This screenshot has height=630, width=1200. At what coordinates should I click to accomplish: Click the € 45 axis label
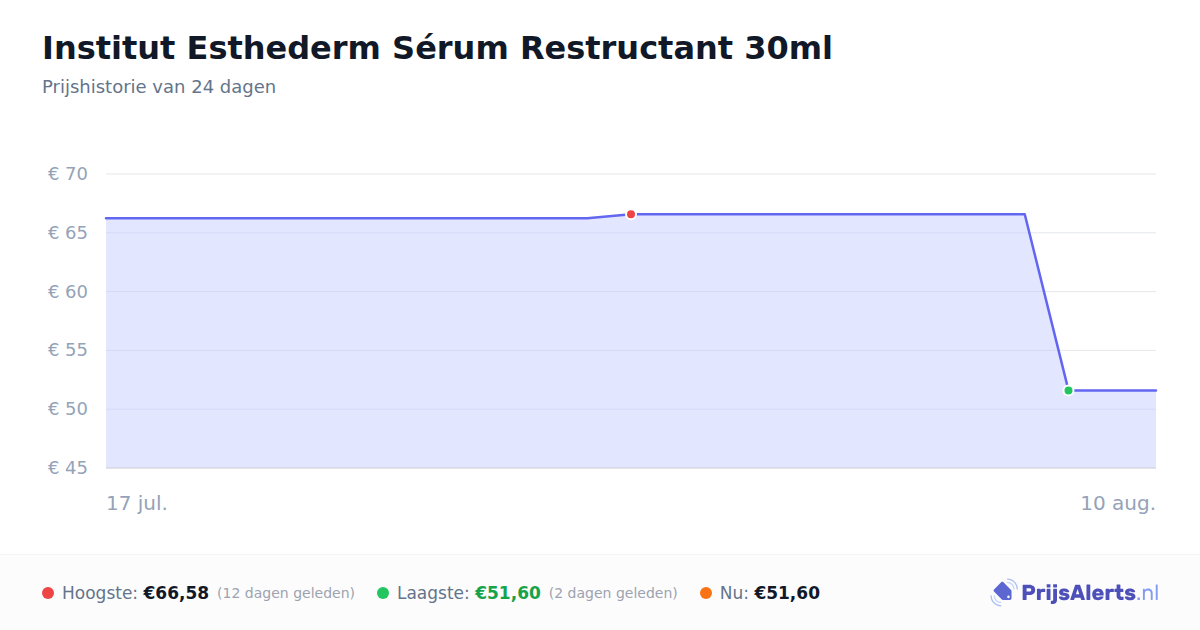(68, 468)
